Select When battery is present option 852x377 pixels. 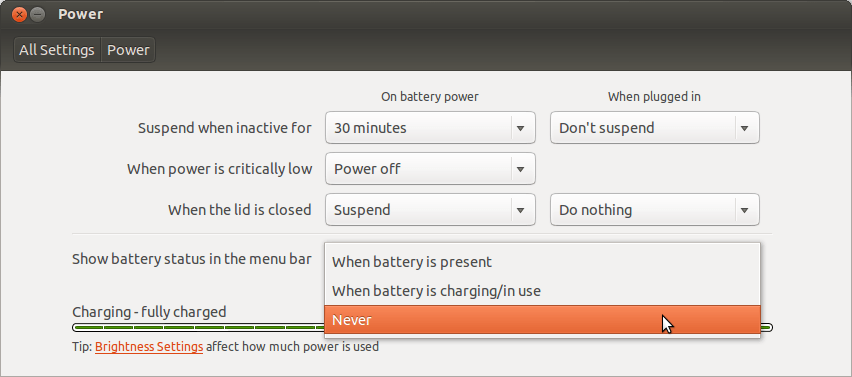coord(542,262)
